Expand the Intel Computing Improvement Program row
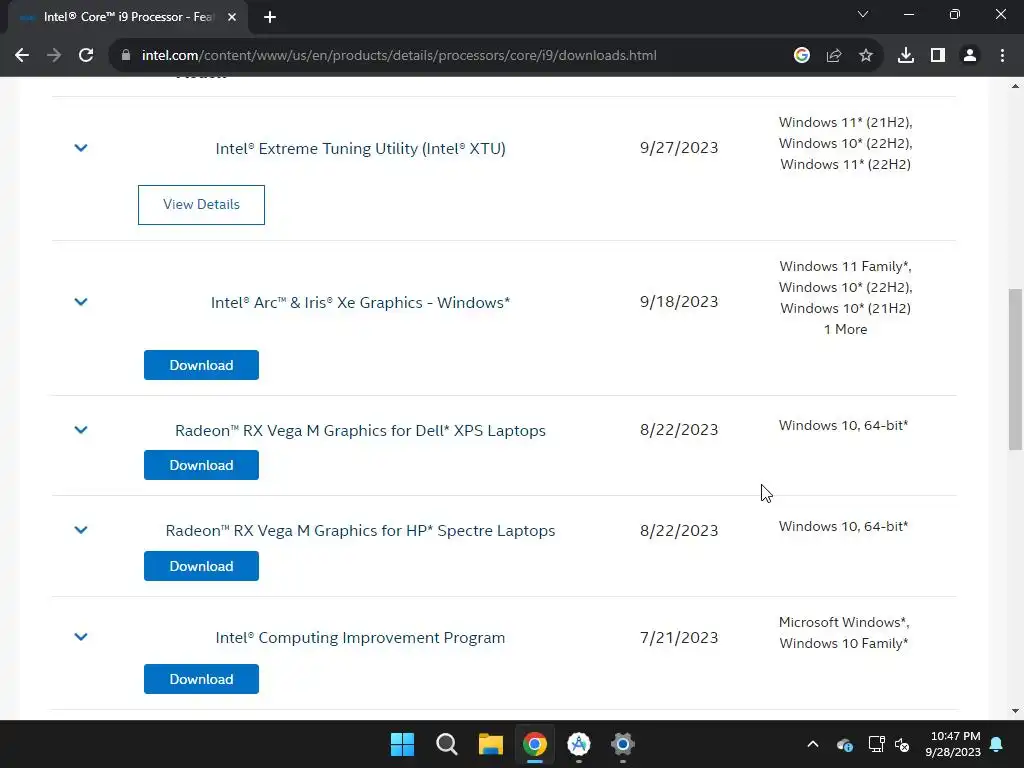 [81, 637]
